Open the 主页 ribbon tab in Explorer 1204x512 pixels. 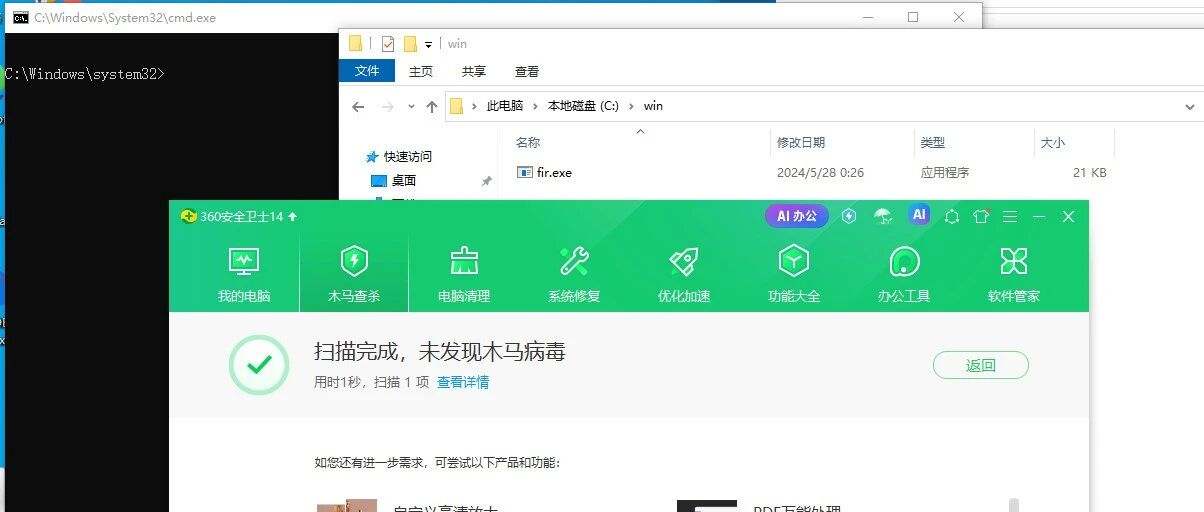point(421,71)
